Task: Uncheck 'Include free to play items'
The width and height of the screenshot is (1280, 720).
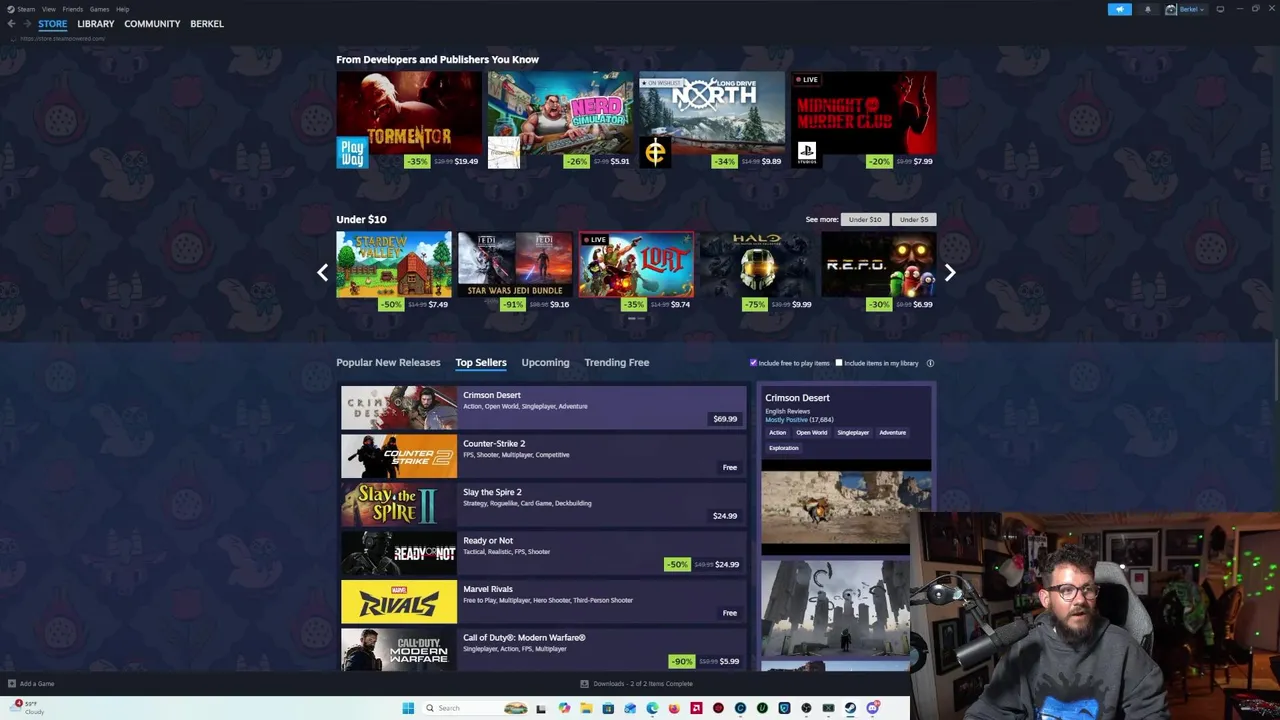Action: click(x=754, y=363)
